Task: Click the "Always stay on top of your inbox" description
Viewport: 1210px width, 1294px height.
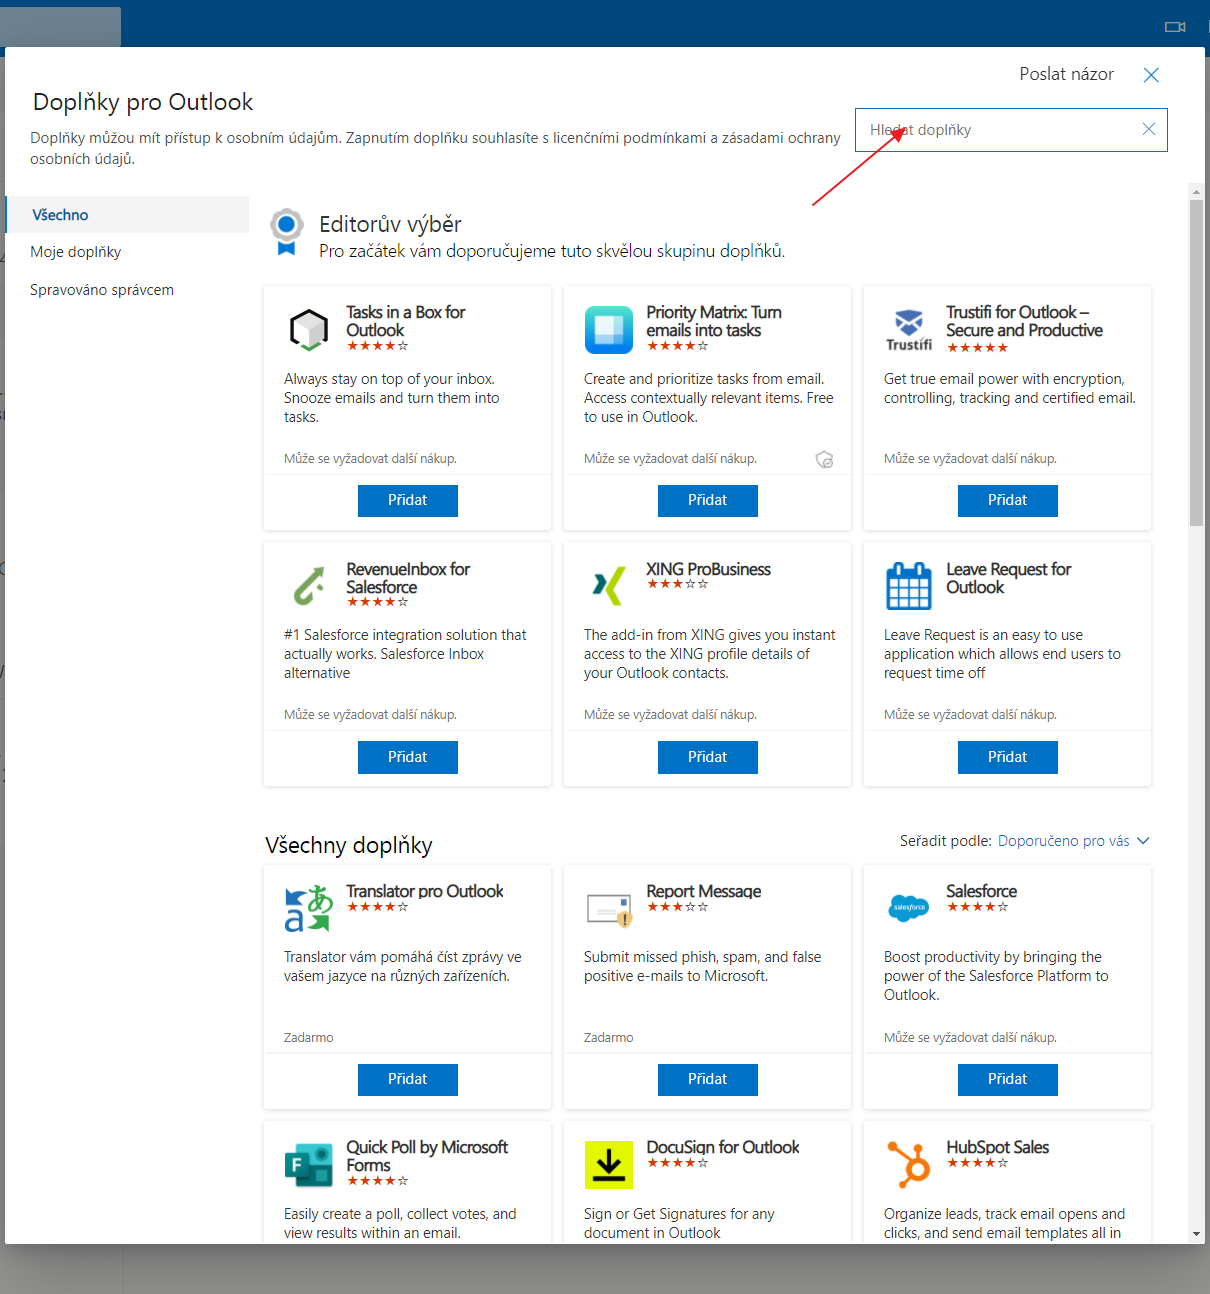Action: tap(392, 398)
